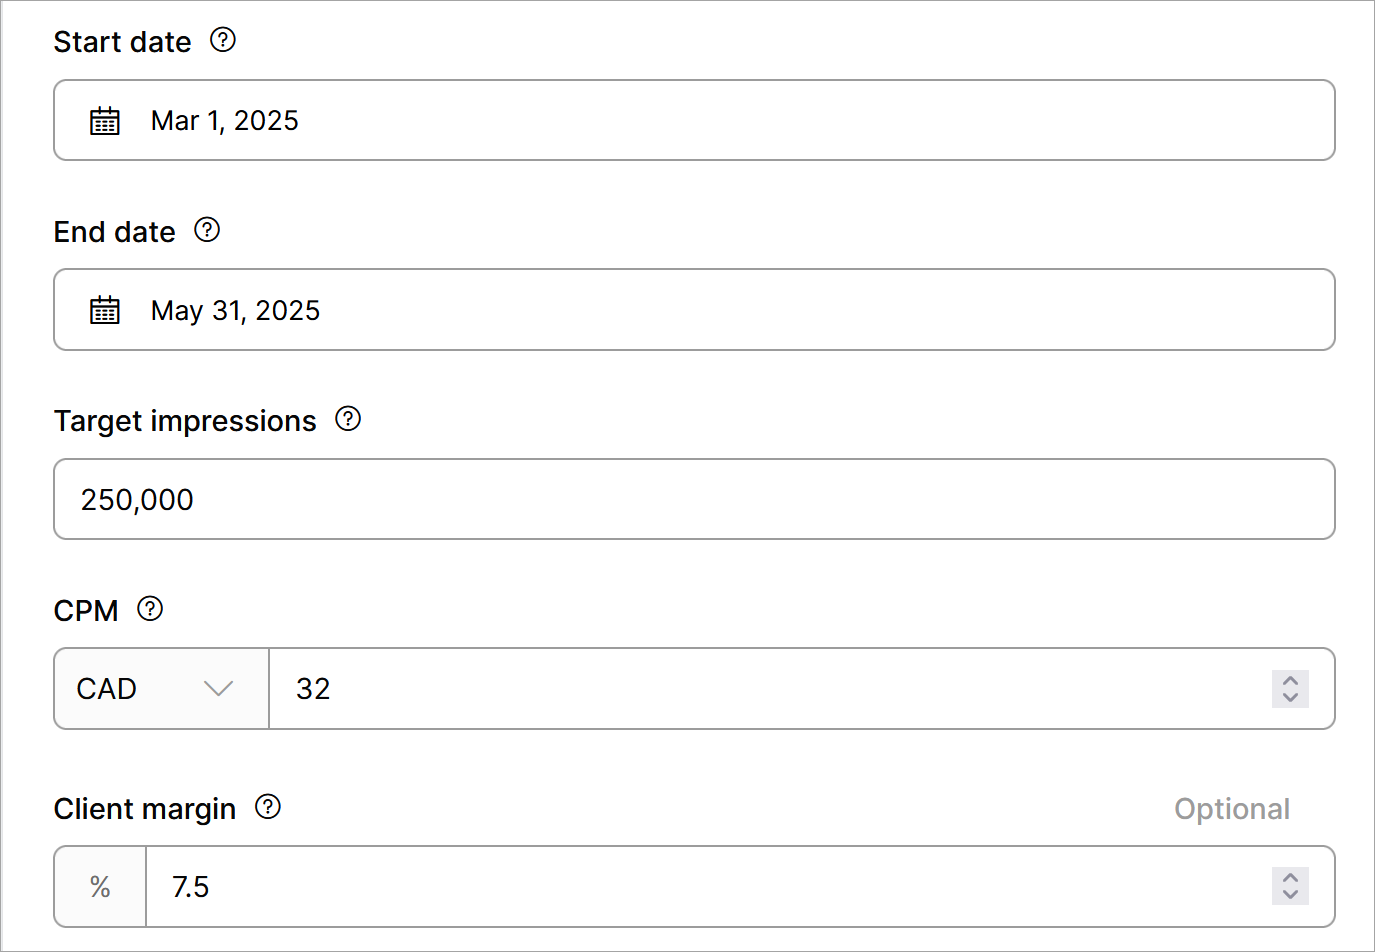
Task: Open the End date calendar icon
Action: coord(105,310)
